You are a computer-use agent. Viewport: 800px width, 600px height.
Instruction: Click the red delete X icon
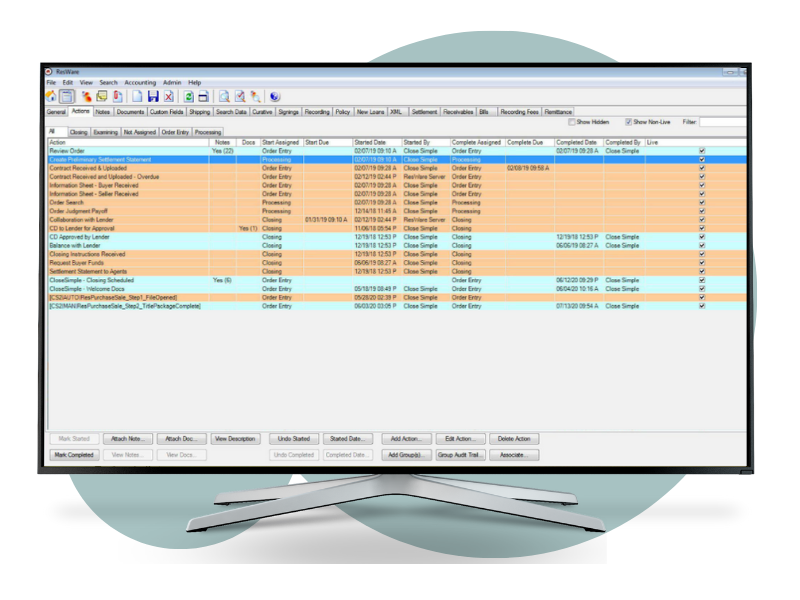[x=167, y=94]
